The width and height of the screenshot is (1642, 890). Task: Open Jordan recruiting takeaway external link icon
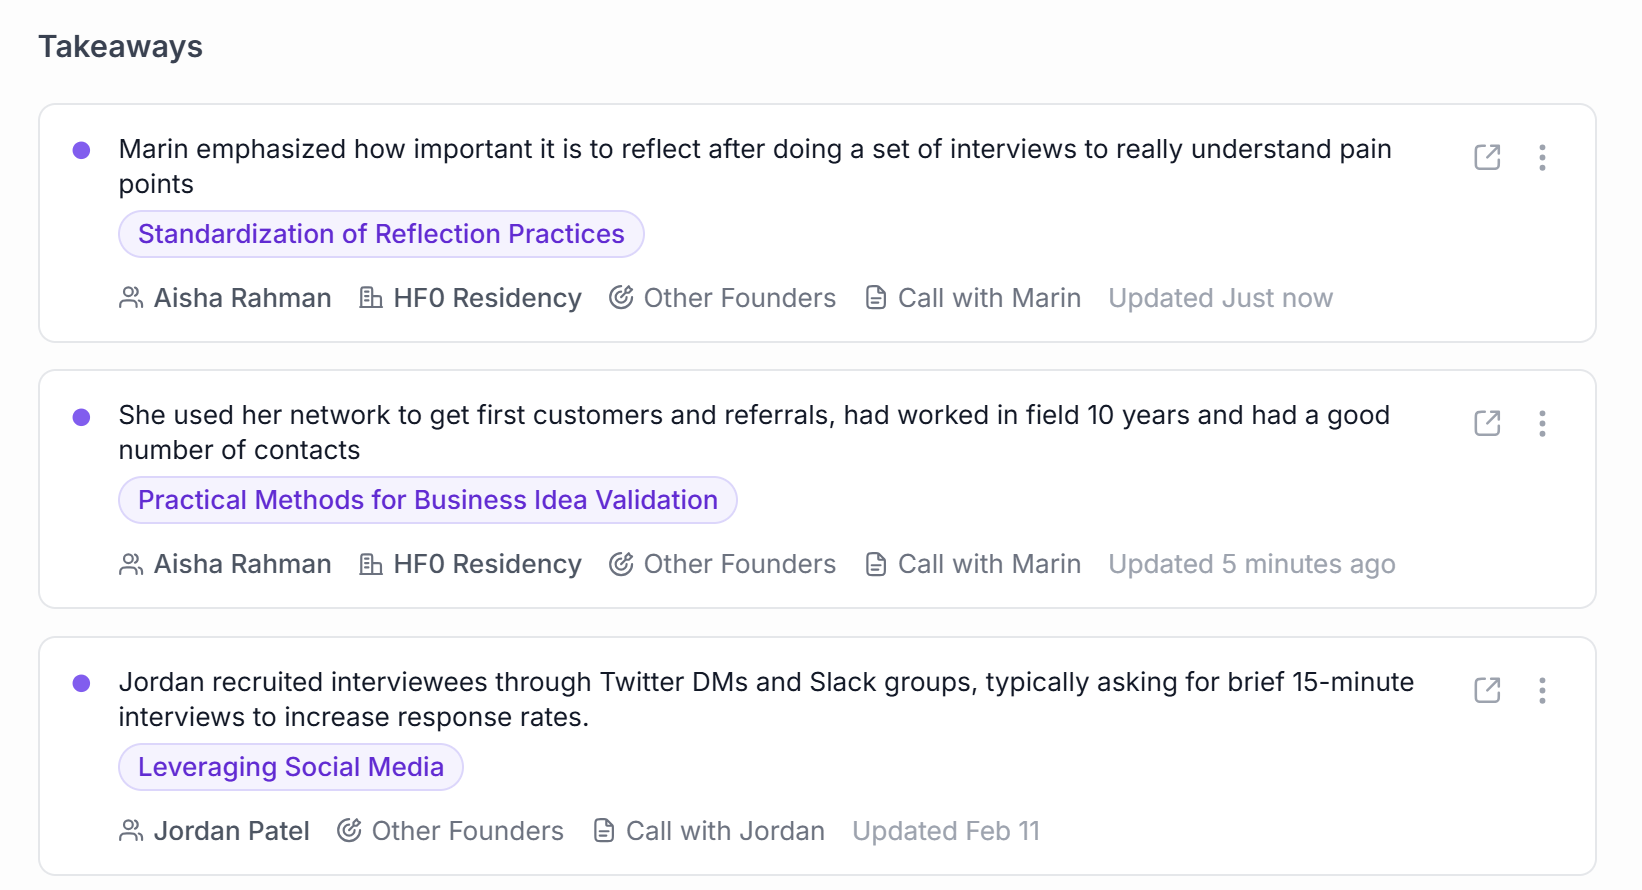pyautogui.click(x=1487, y=690)
